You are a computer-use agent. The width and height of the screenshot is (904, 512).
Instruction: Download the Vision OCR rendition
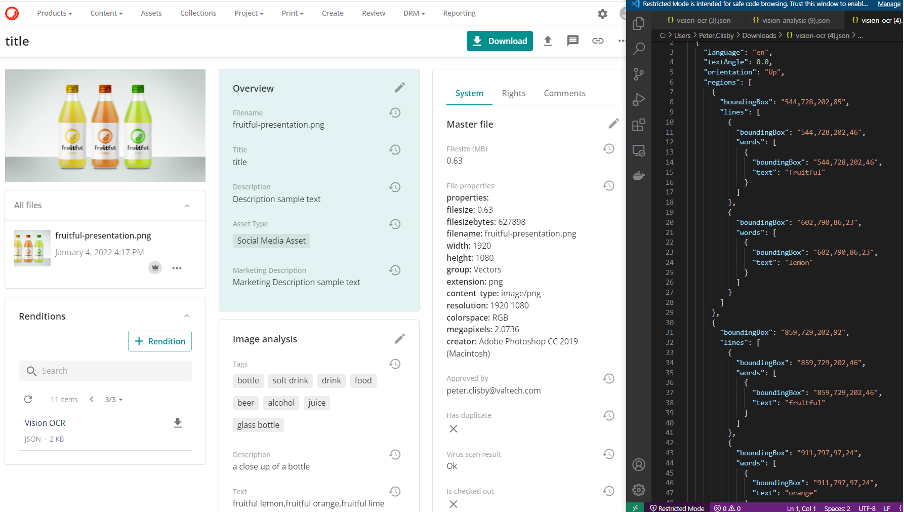178,423
